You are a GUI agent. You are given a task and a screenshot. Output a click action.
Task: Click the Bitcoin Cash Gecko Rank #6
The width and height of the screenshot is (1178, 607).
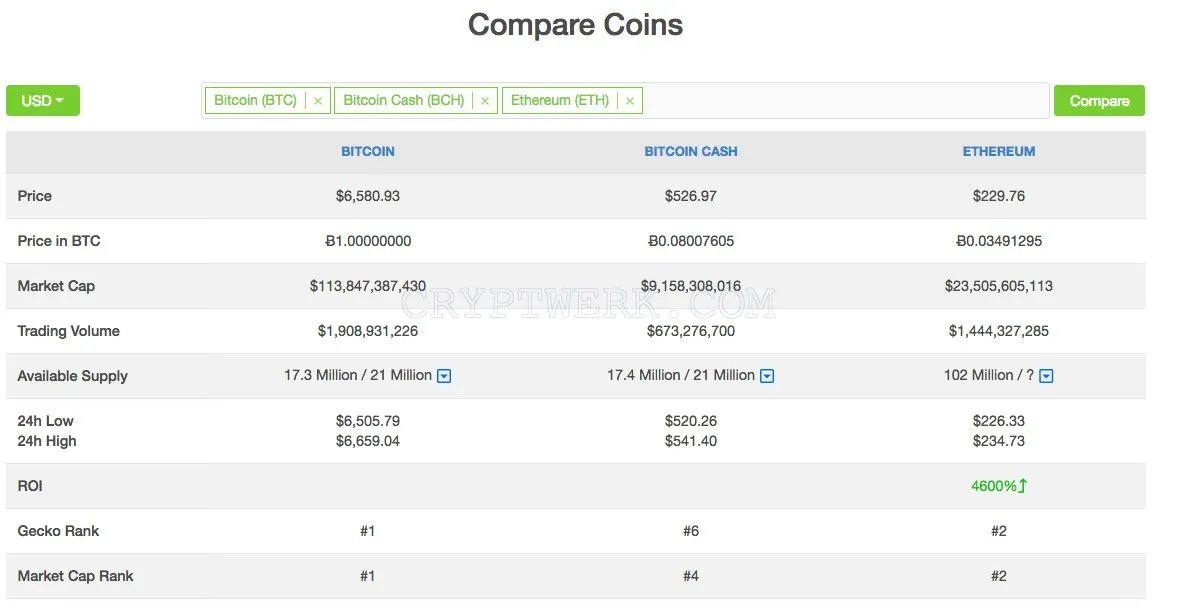[x=690, y=531]
